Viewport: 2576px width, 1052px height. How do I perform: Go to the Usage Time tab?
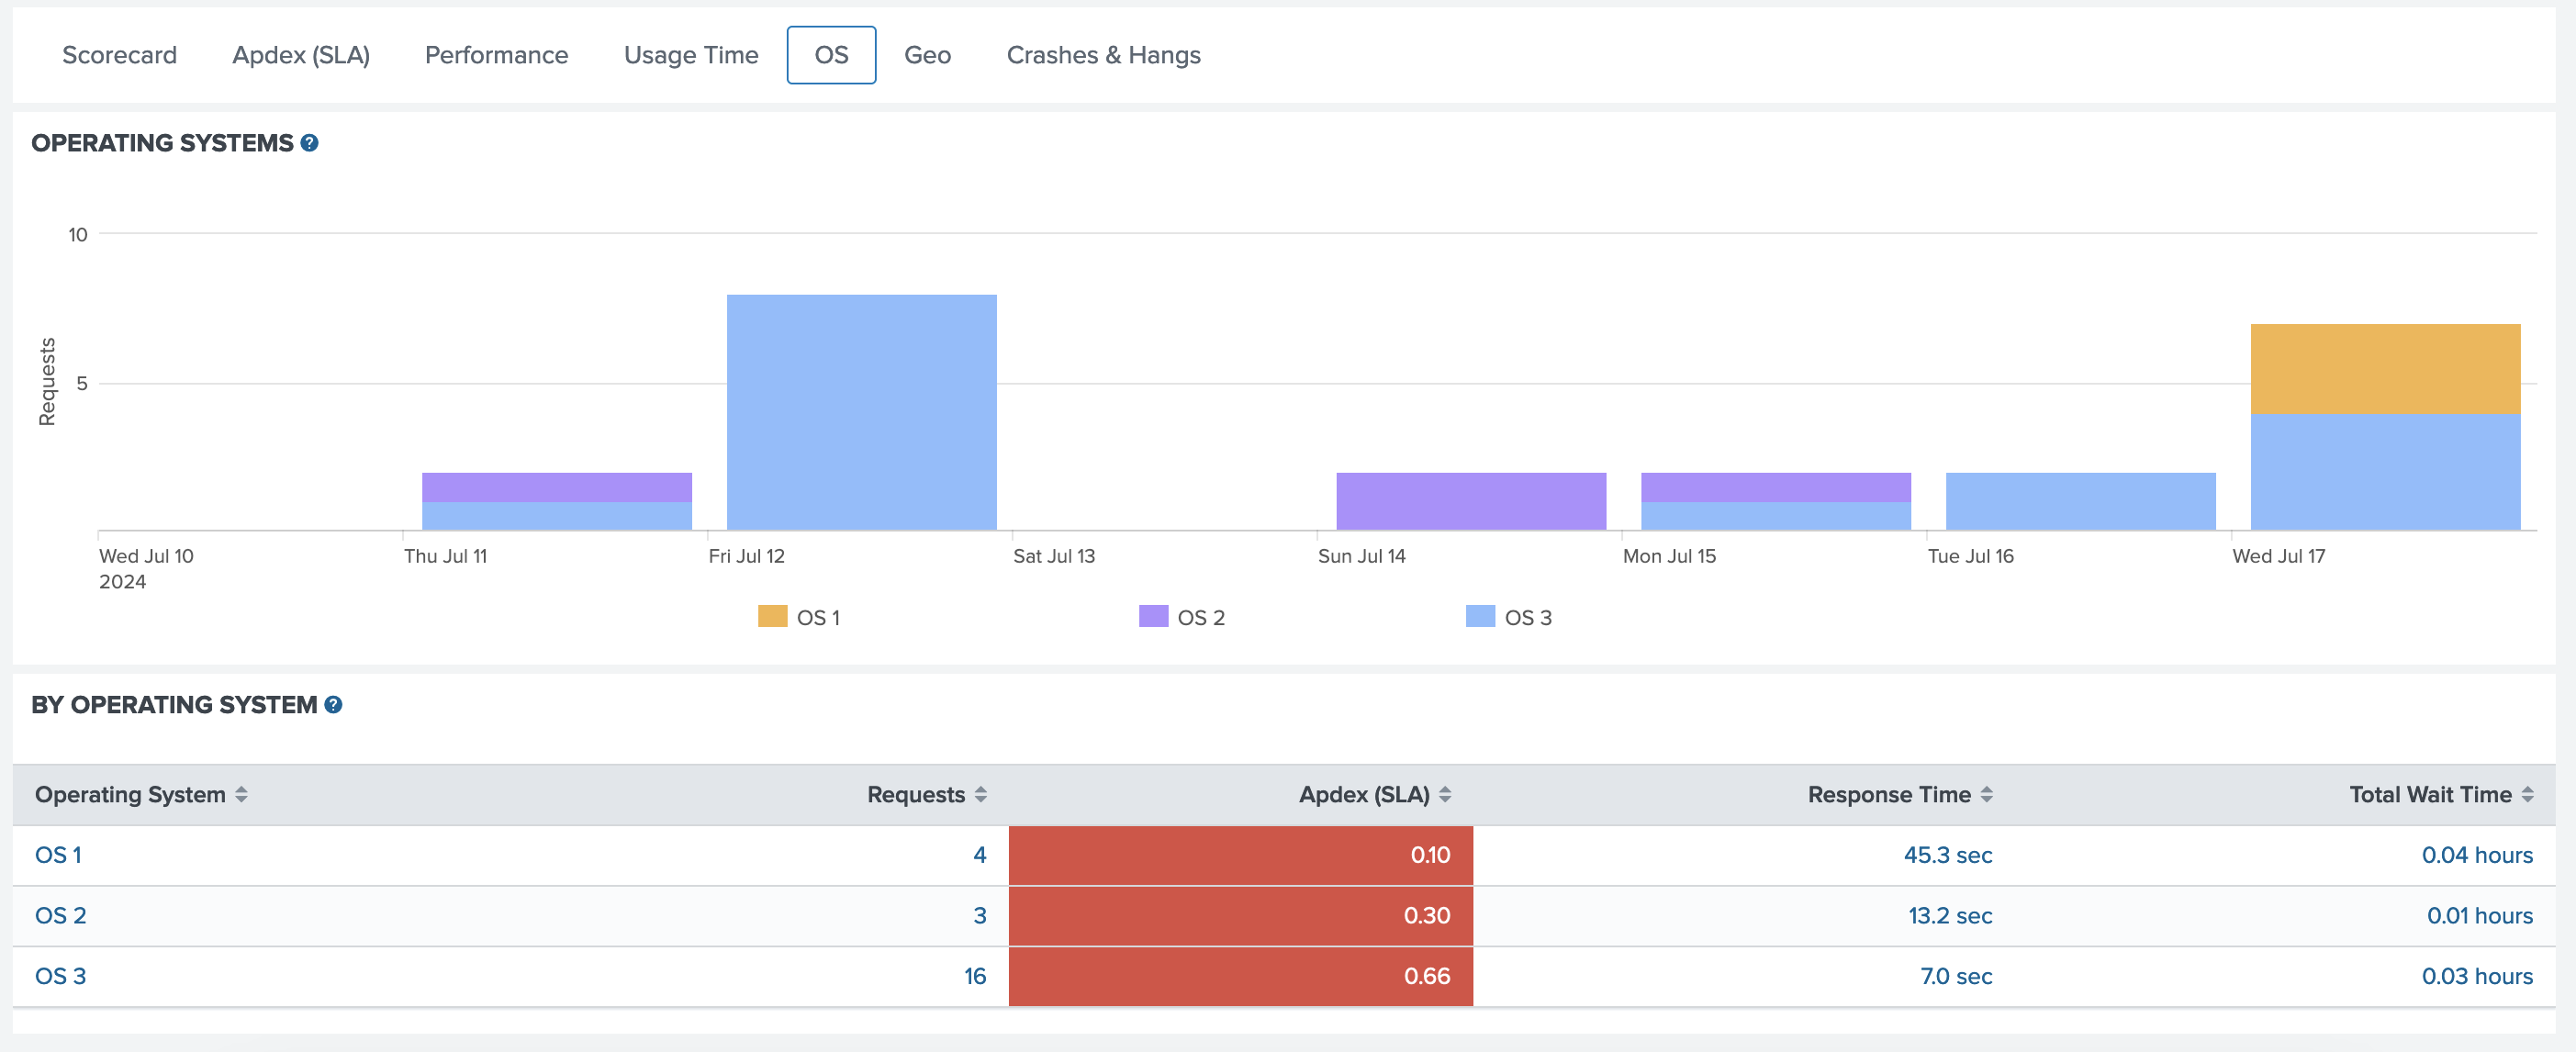[691, 55]
